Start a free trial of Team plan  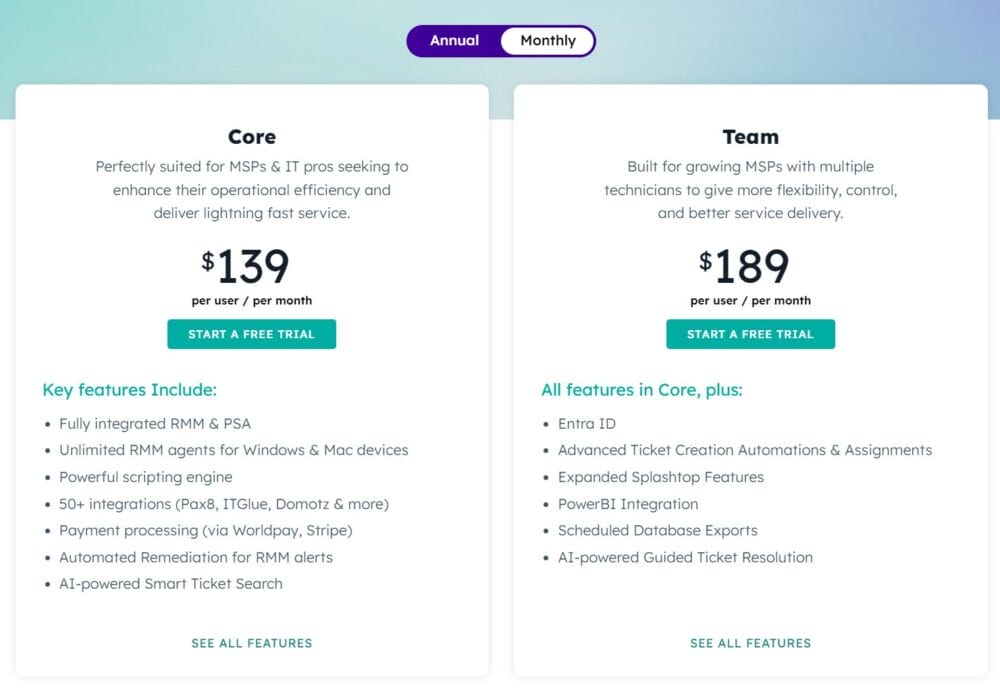pyautogui.click(x=750, y=334)
